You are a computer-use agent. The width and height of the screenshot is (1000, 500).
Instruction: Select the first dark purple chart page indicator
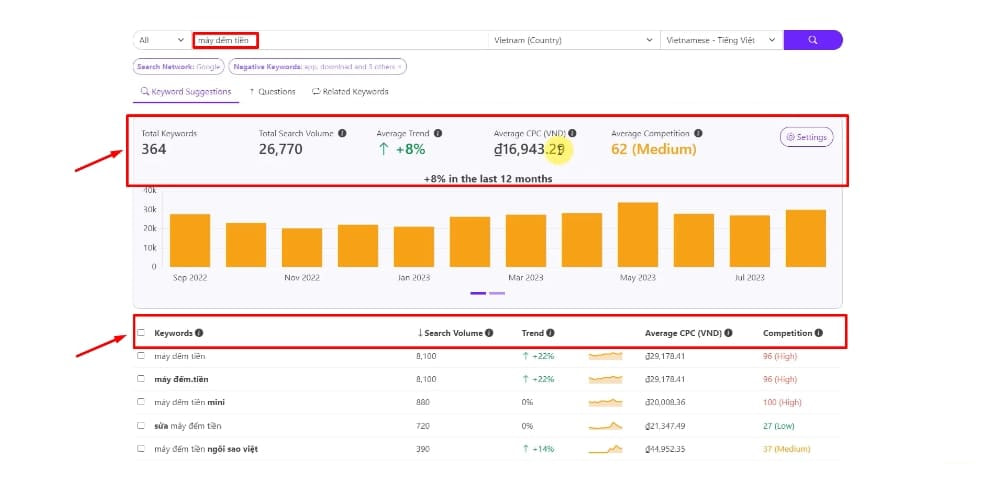click(x=478, y=293)
